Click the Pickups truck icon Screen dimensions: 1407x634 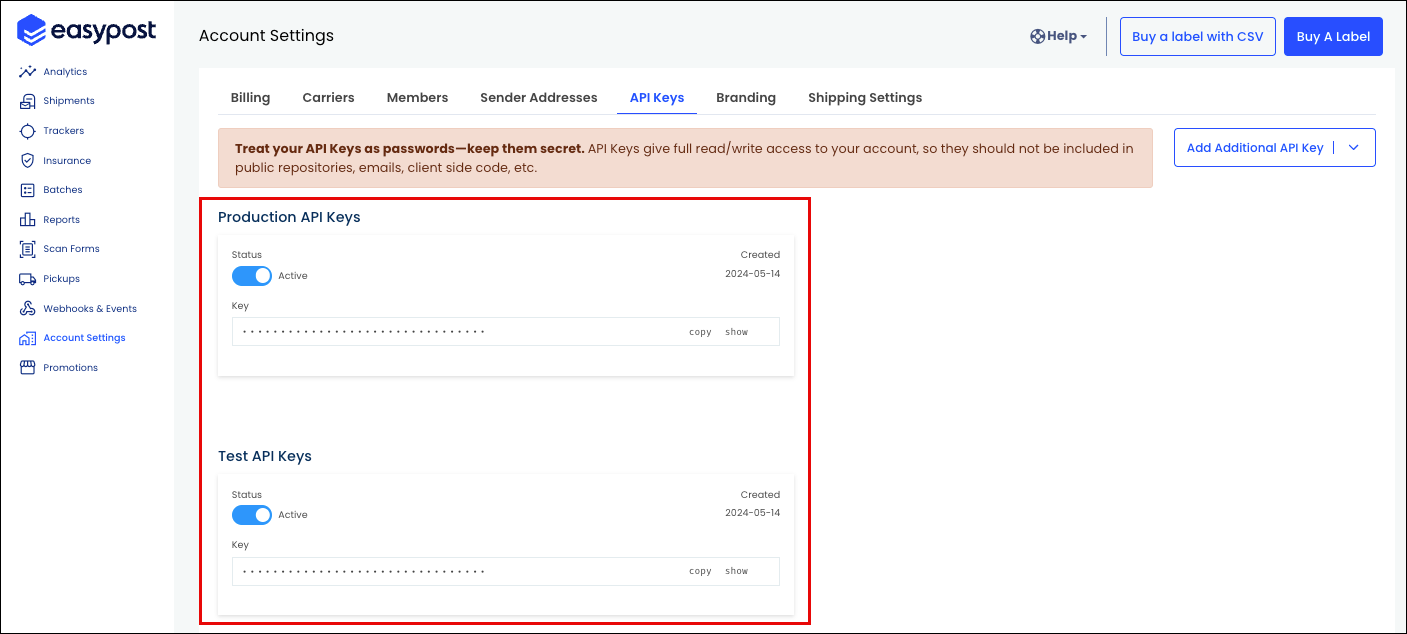click(x=27, y=279)
